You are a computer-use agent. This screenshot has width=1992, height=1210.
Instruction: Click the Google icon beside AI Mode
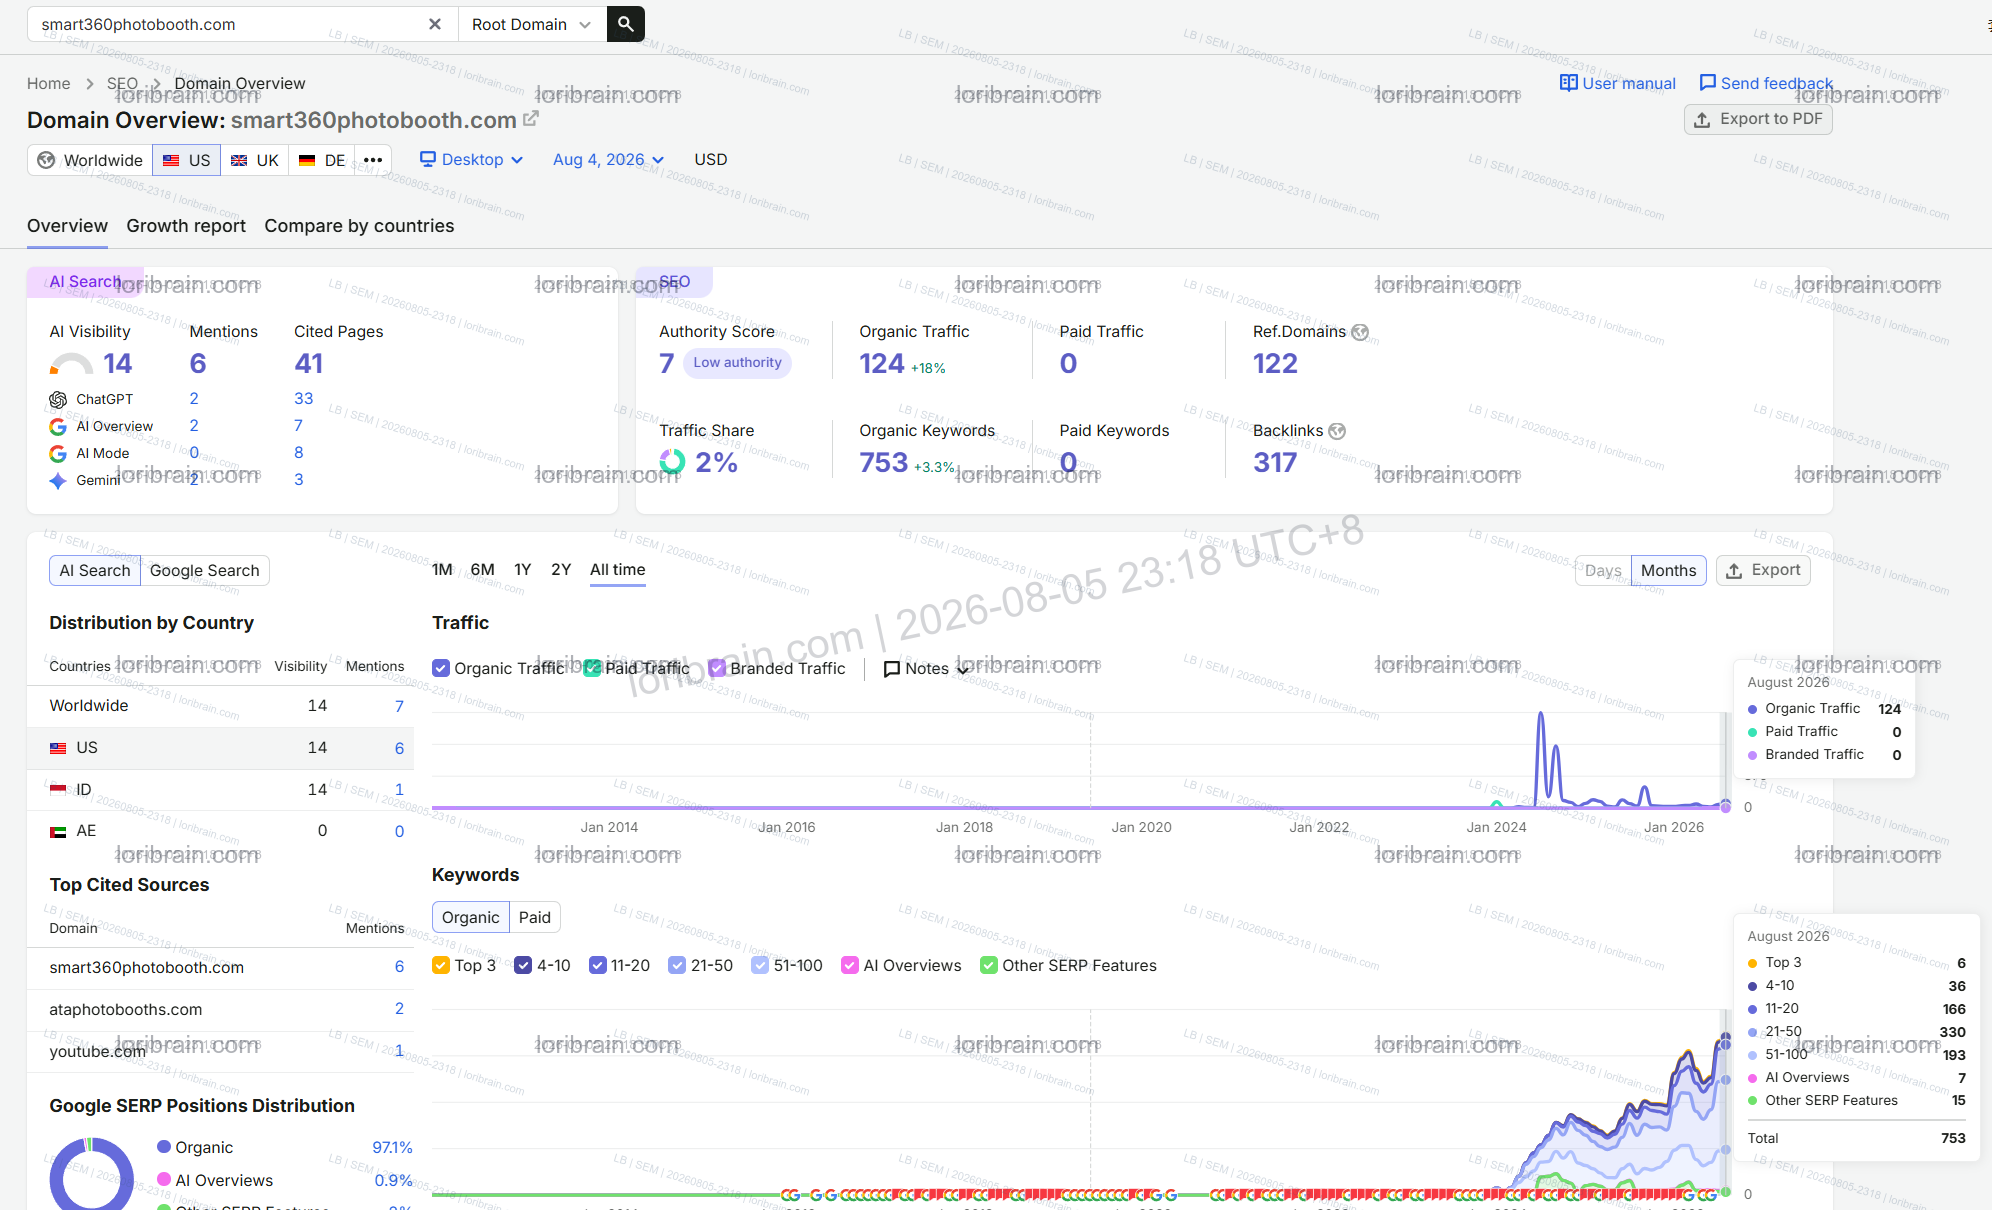tap(58, 453)
